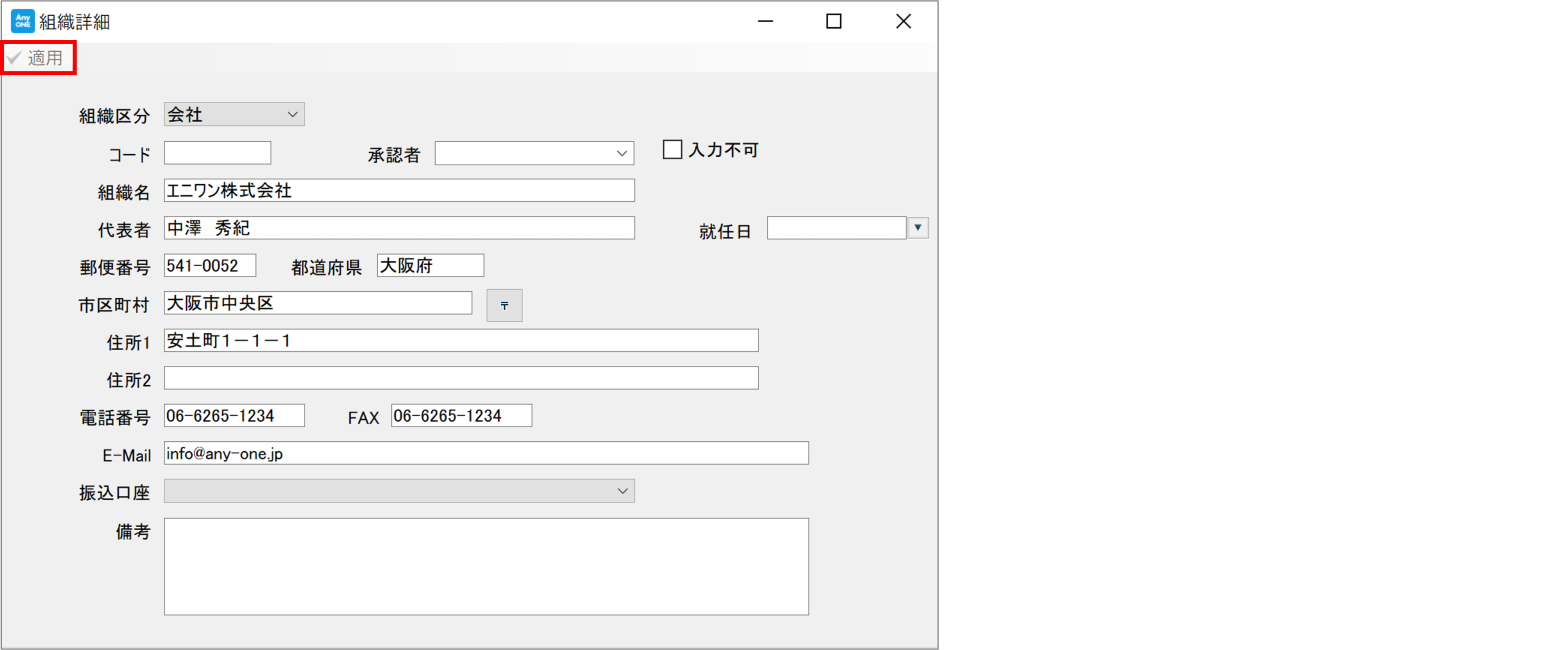Click inside the 備考 notes text area
The height and width of the screenshot is (650, 1561).
point(485,566)
